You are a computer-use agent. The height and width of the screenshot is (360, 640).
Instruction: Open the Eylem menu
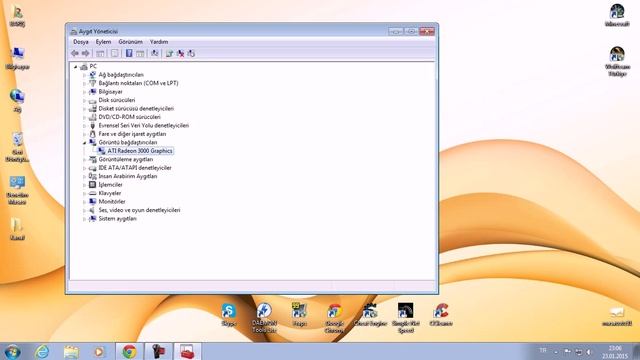(103, 42)
